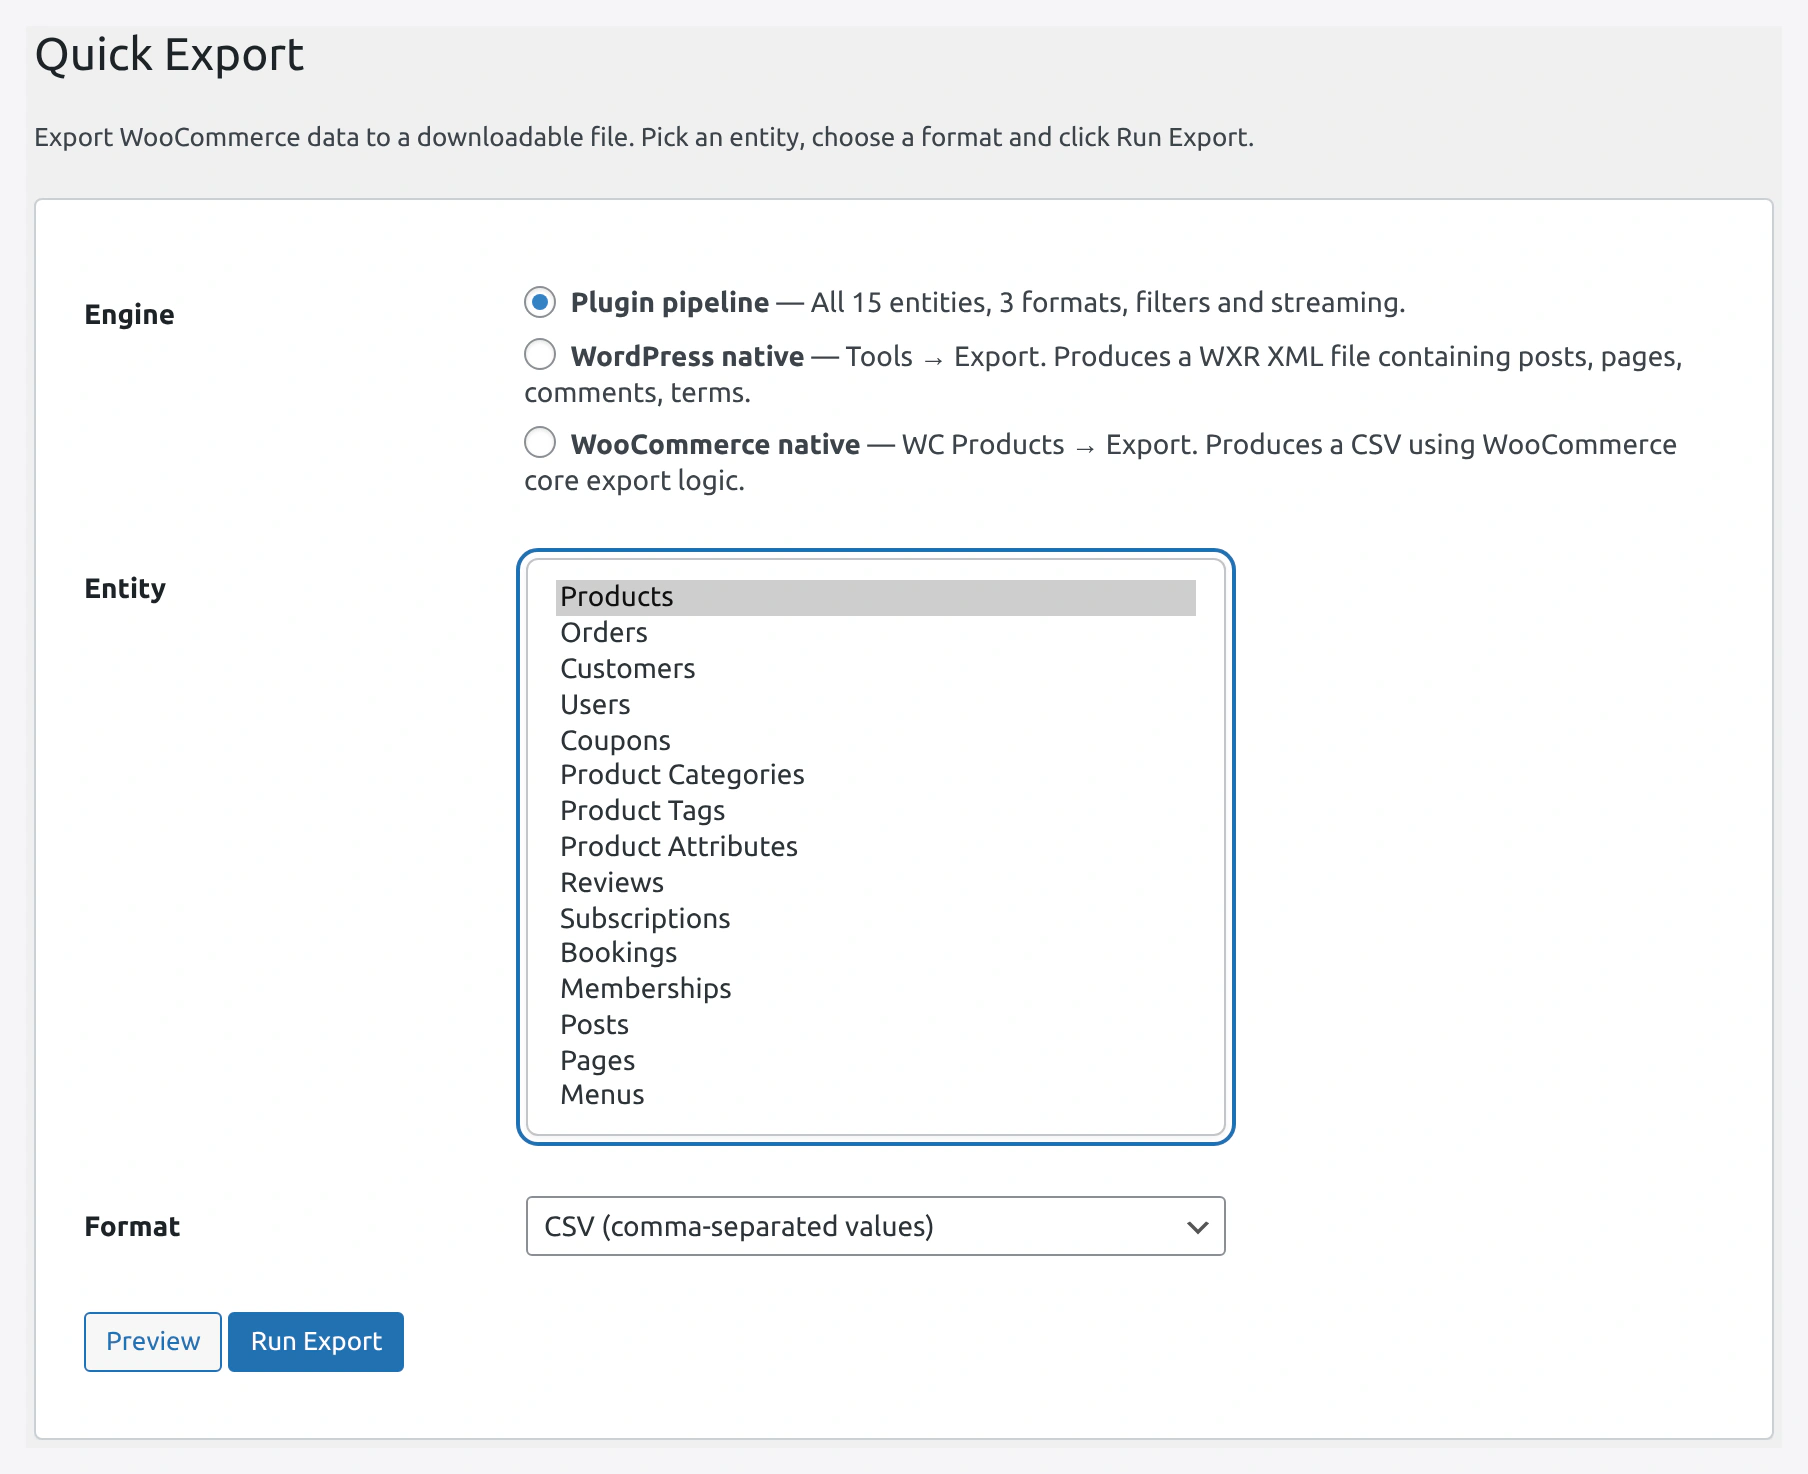Image resolution: width=1808 pixels, height=1474 pixels.
Task: Start the export with Run Export
Action: 316,1342
